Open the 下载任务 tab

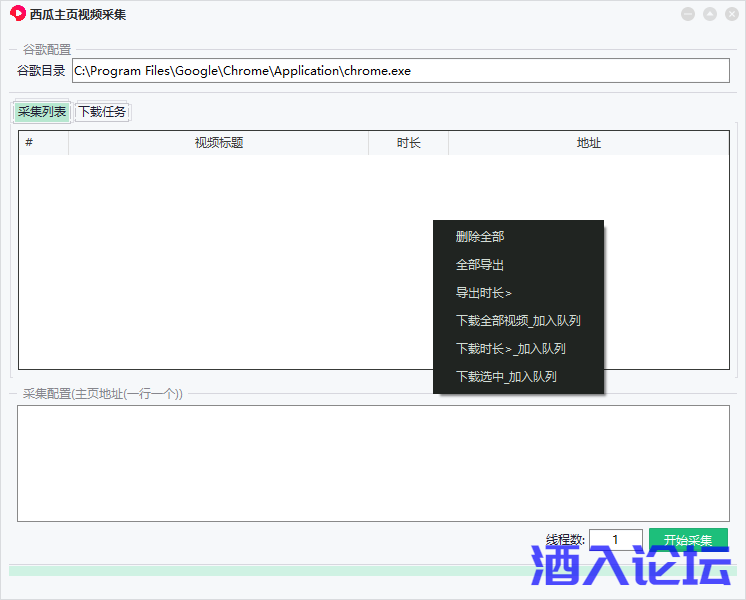click(x=102, y=112)
